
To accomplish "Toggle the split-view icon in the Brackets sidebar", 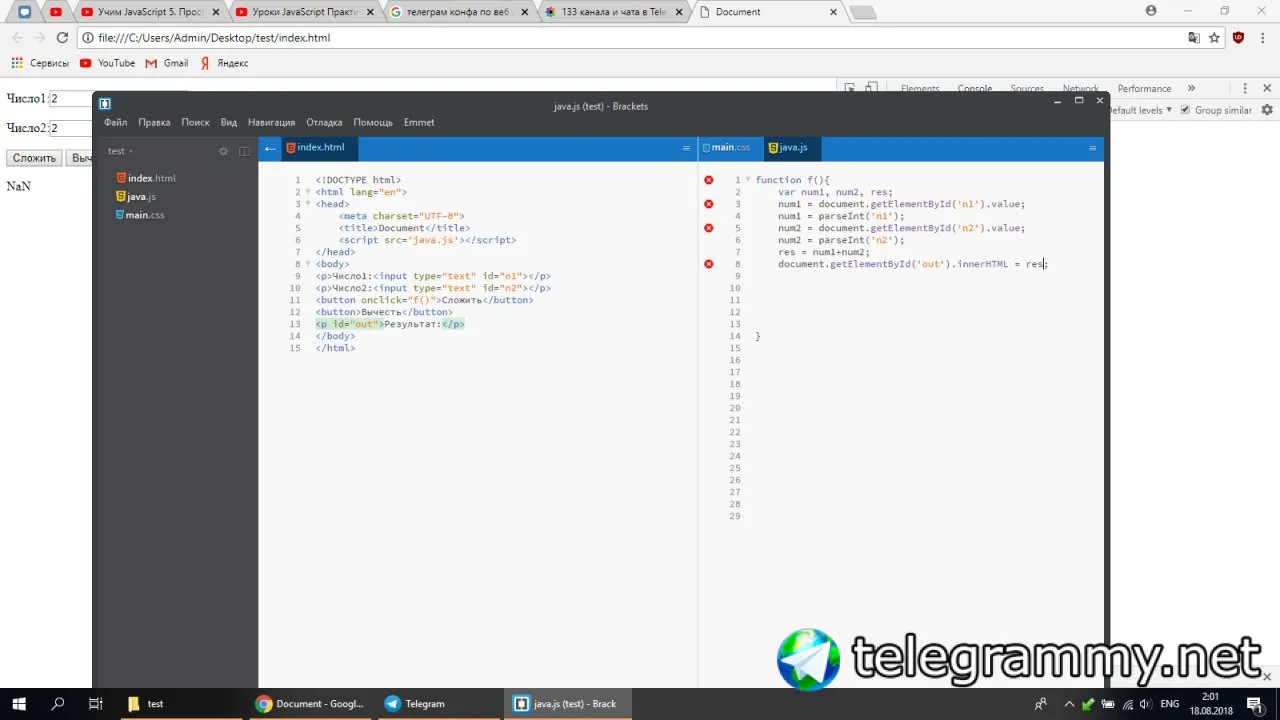I will tap(244, 151).
